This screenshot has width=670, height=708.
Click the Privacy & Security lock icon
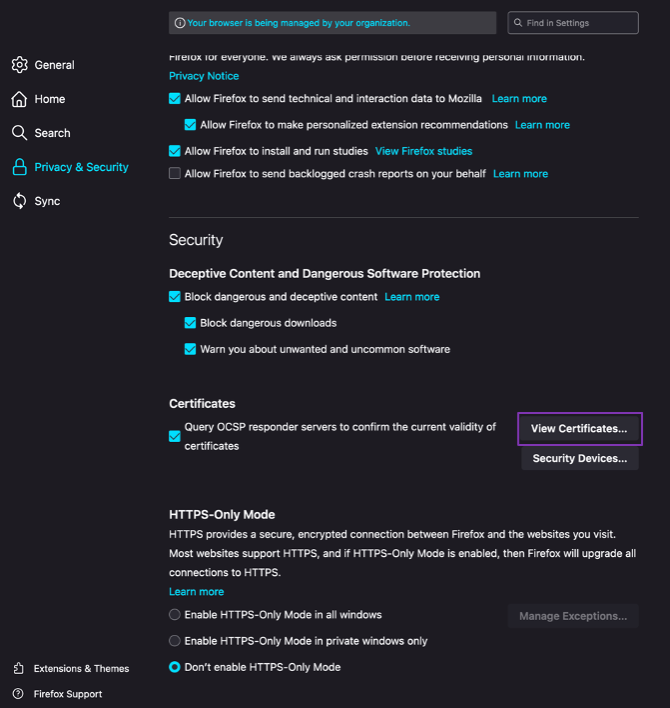pyautogui.click(x=19, y=167)
